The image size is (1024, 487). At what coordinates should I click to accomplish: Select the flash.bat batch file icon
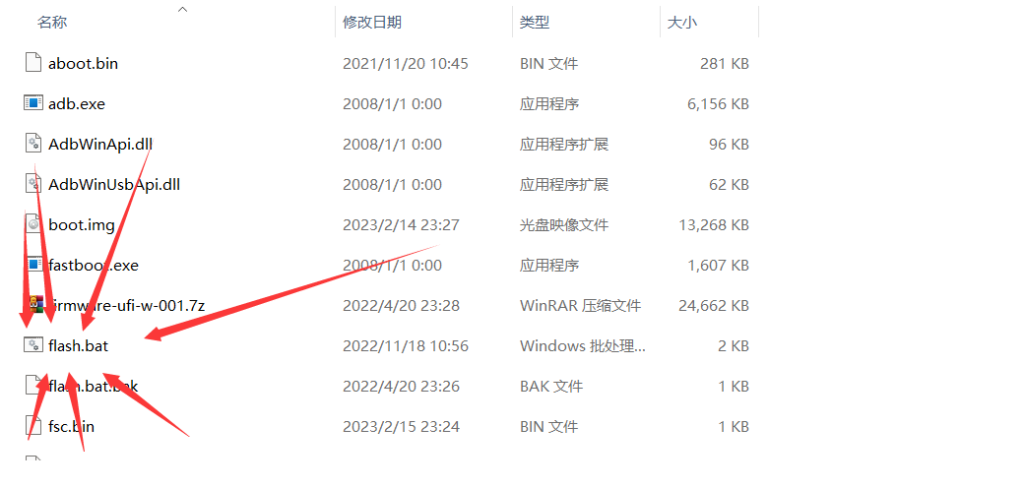[33, 345]
